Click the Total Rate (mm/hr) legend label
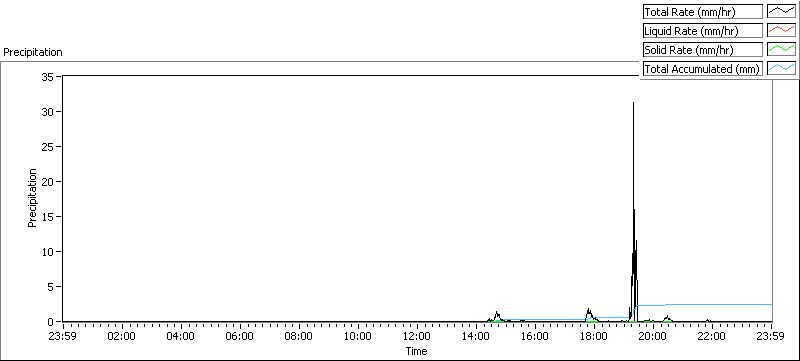 coord(702,12)
